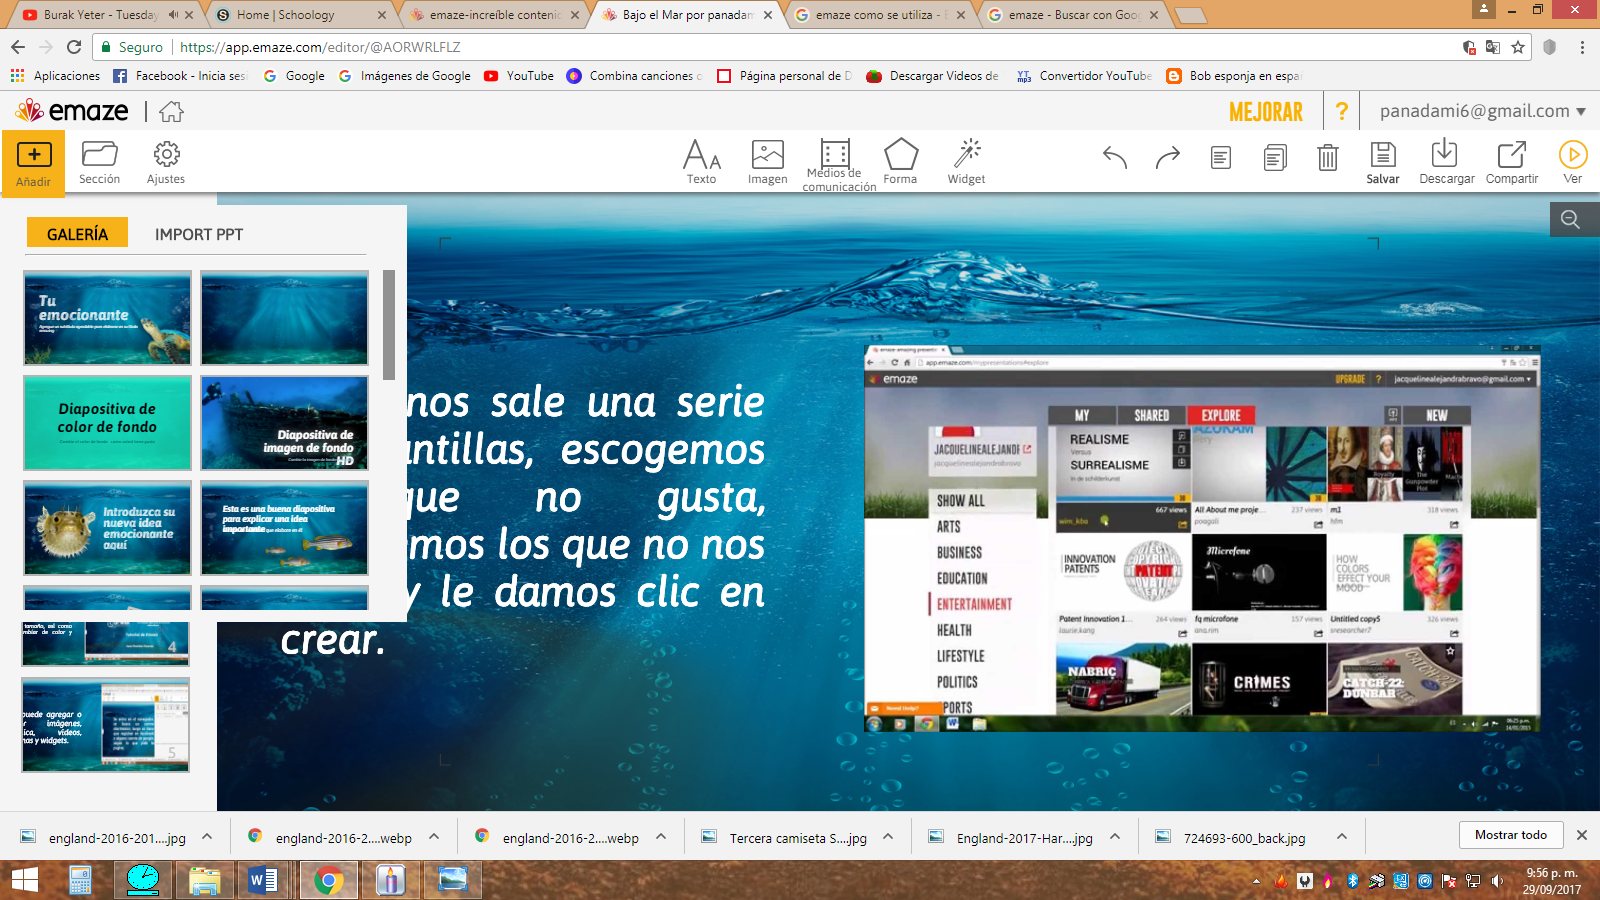Select the Forma shape tool
Image resolution: width=1600 pixels, height=900 pixels.
[900, 162]
